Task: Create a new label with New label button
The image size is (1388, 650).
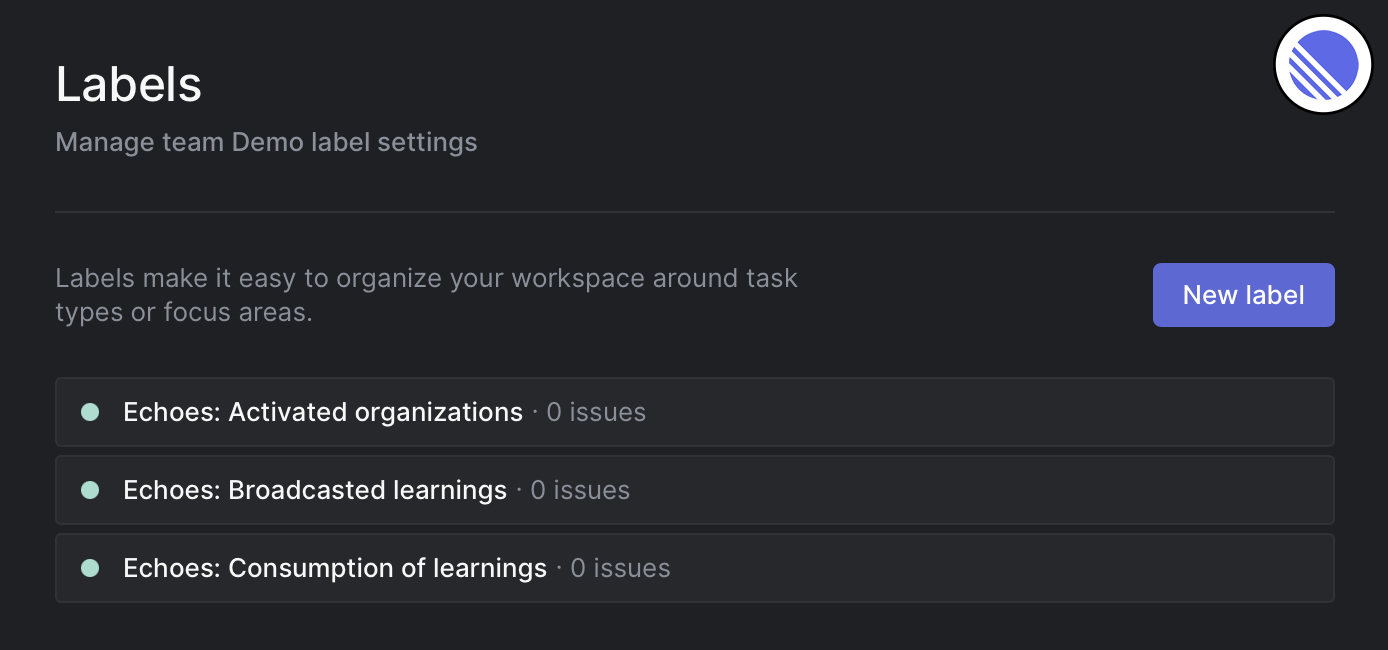Action: coord(1243,295)
